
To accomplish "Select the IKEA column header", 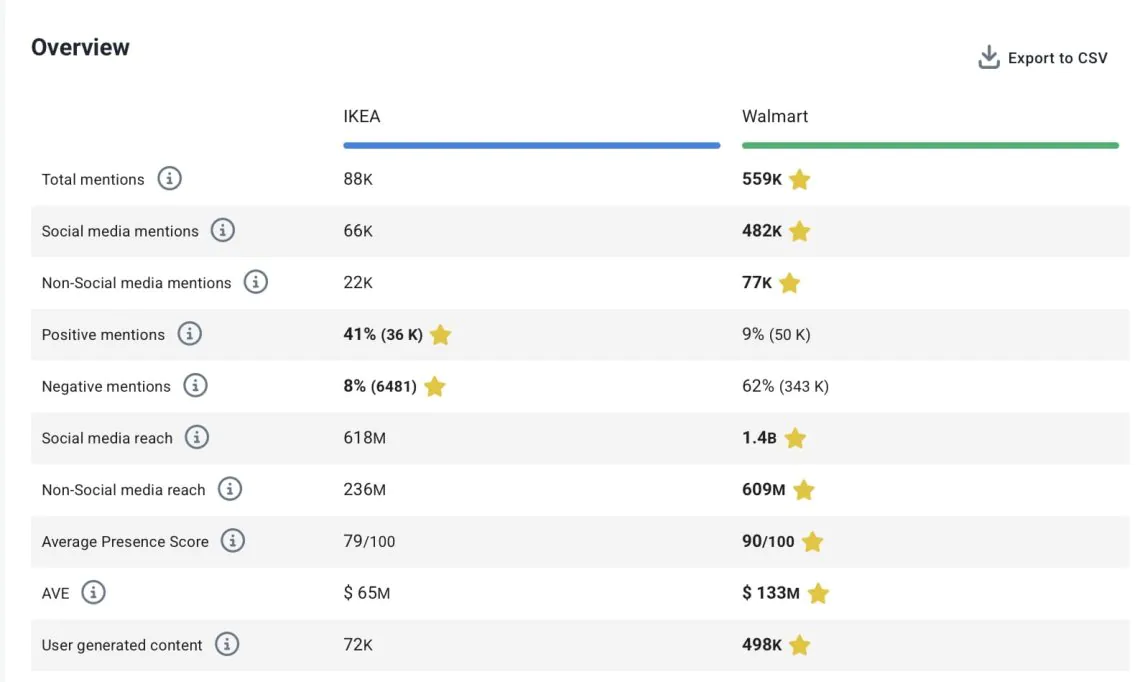I will pos(362,116).
